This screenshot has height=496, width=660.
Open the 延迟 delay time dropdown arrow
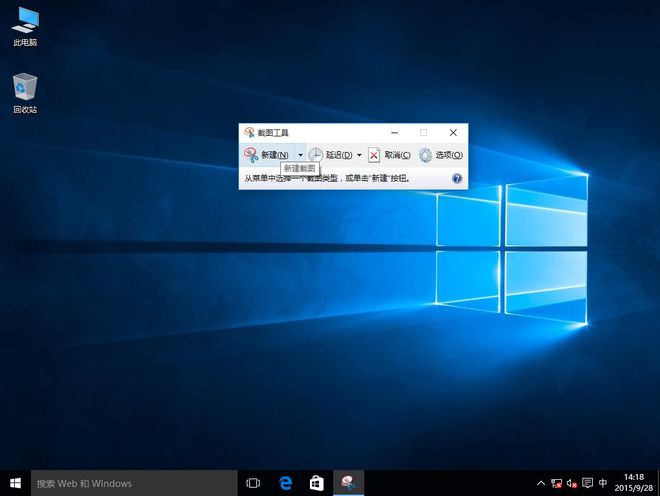coord(359,155)
